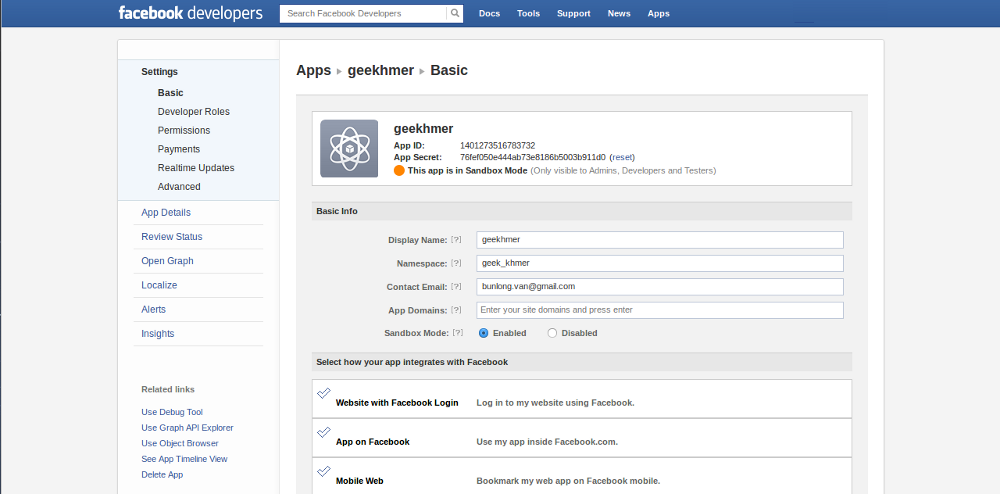
Task: Click reset link for App Secret
Action: pyautogui.click(x=622, y=157)
